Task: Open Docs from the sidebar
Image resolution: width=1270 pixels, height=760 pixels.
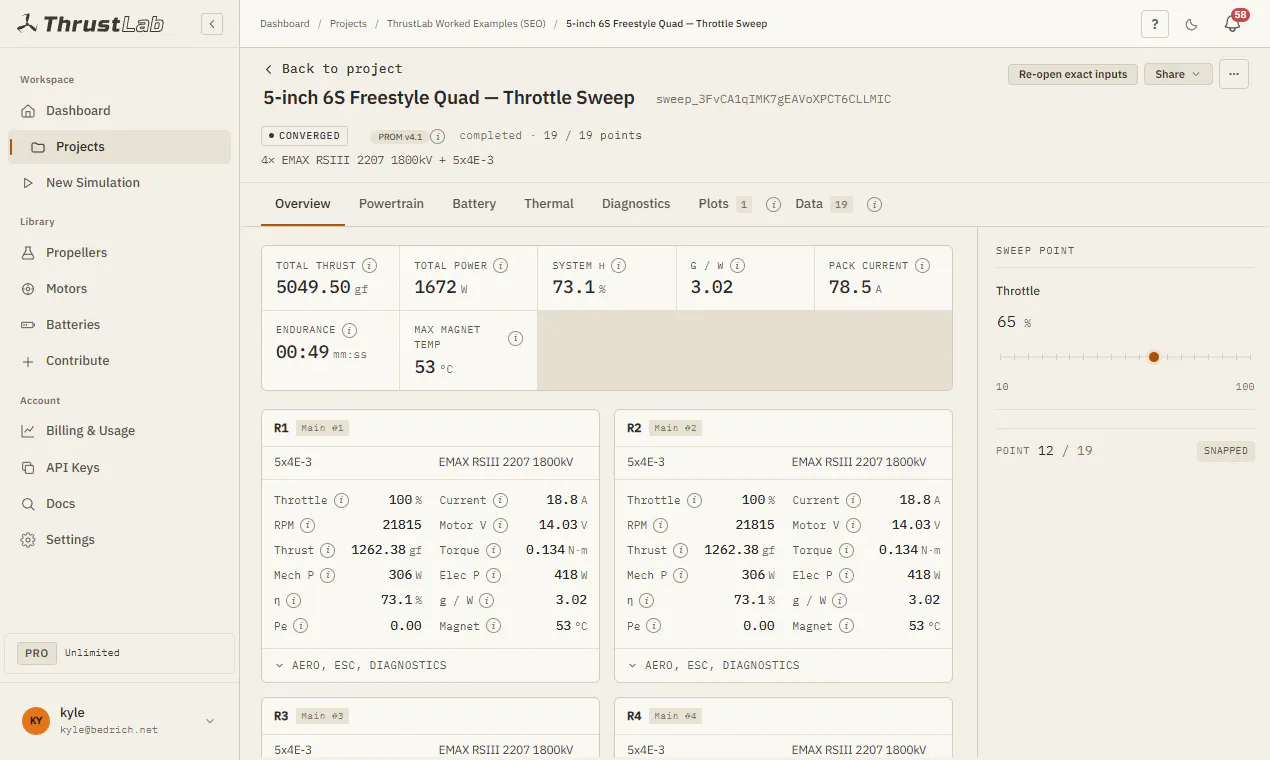Action: pos(120,504)
